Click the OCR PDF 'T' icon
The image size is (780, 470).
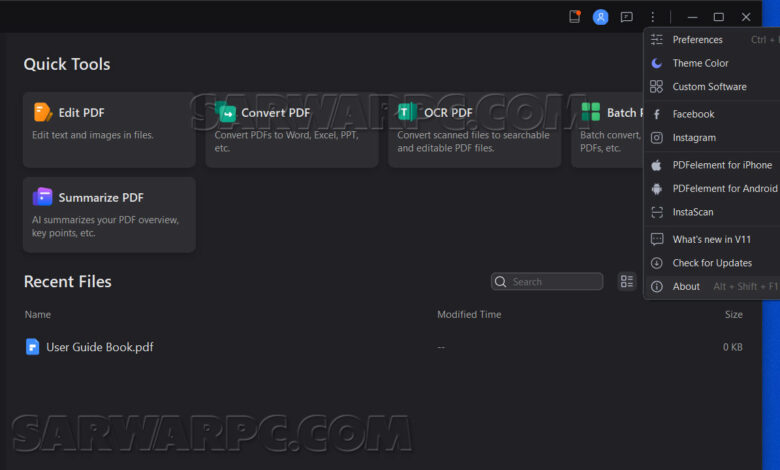tap(407, 112)
